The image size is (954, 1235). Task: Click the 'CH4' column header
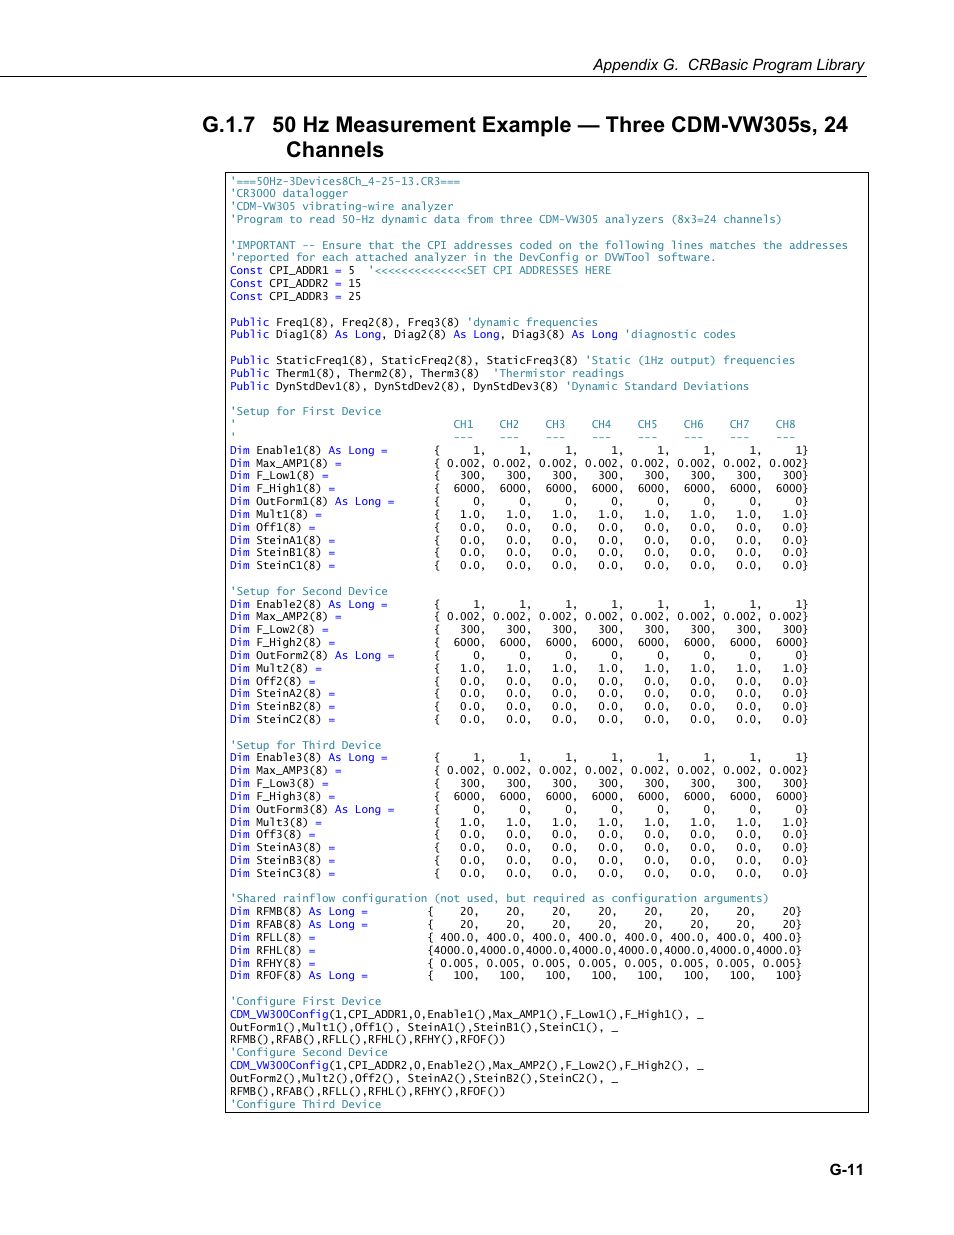[x=601, y=425]
